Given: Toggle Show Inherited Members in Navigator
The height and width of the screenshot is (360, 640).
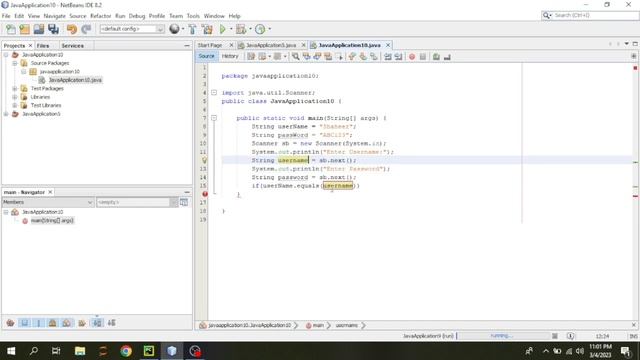Looking at the screenshot, I should 11,323.
